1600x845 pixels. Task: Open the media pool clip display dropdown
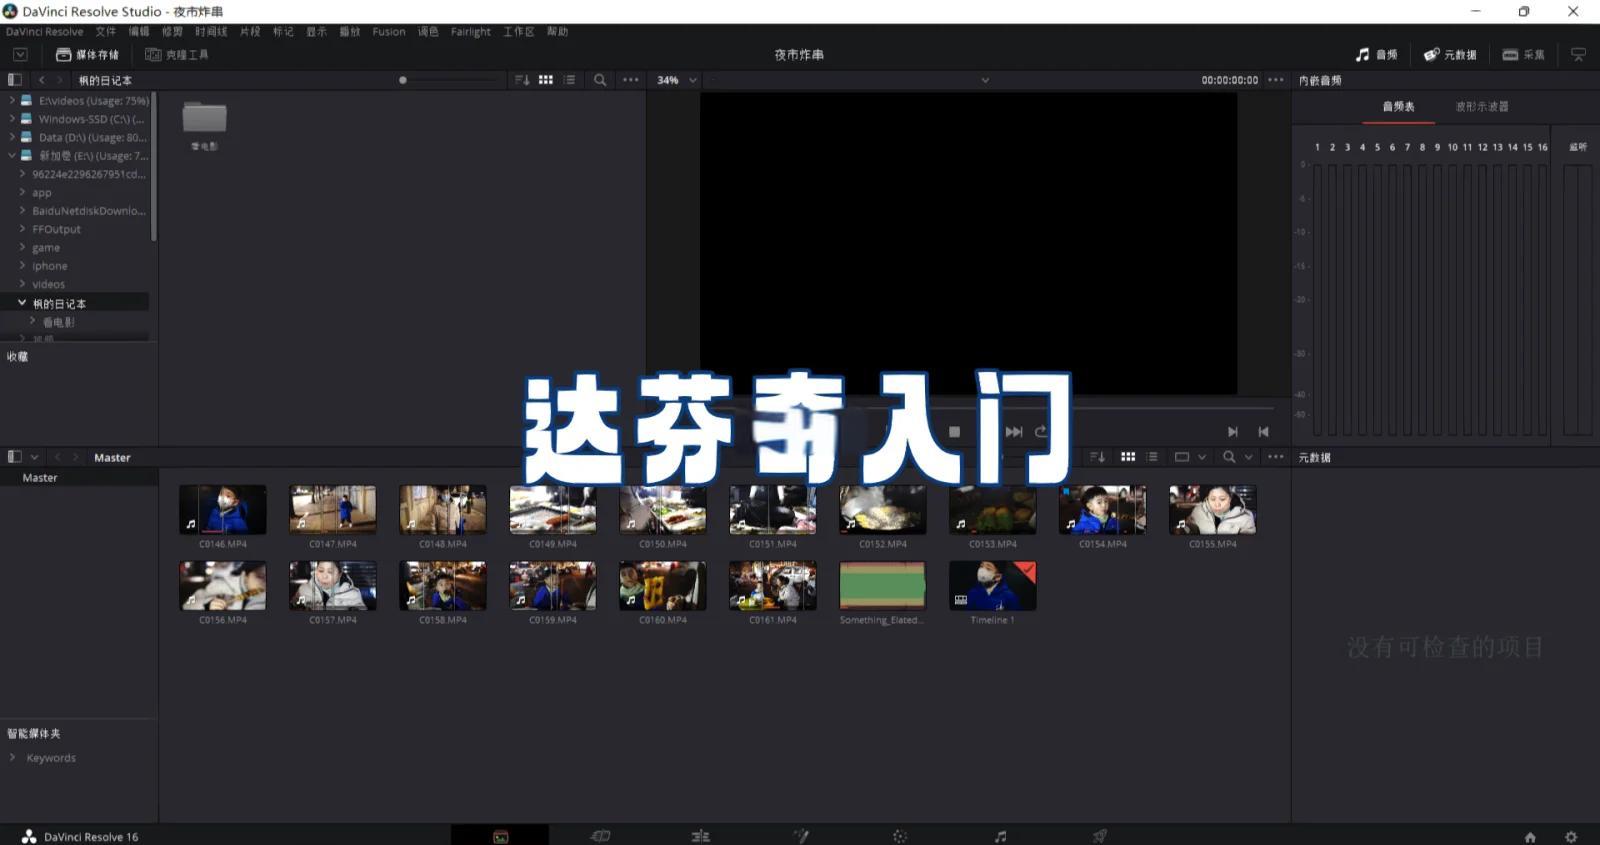1190,457
